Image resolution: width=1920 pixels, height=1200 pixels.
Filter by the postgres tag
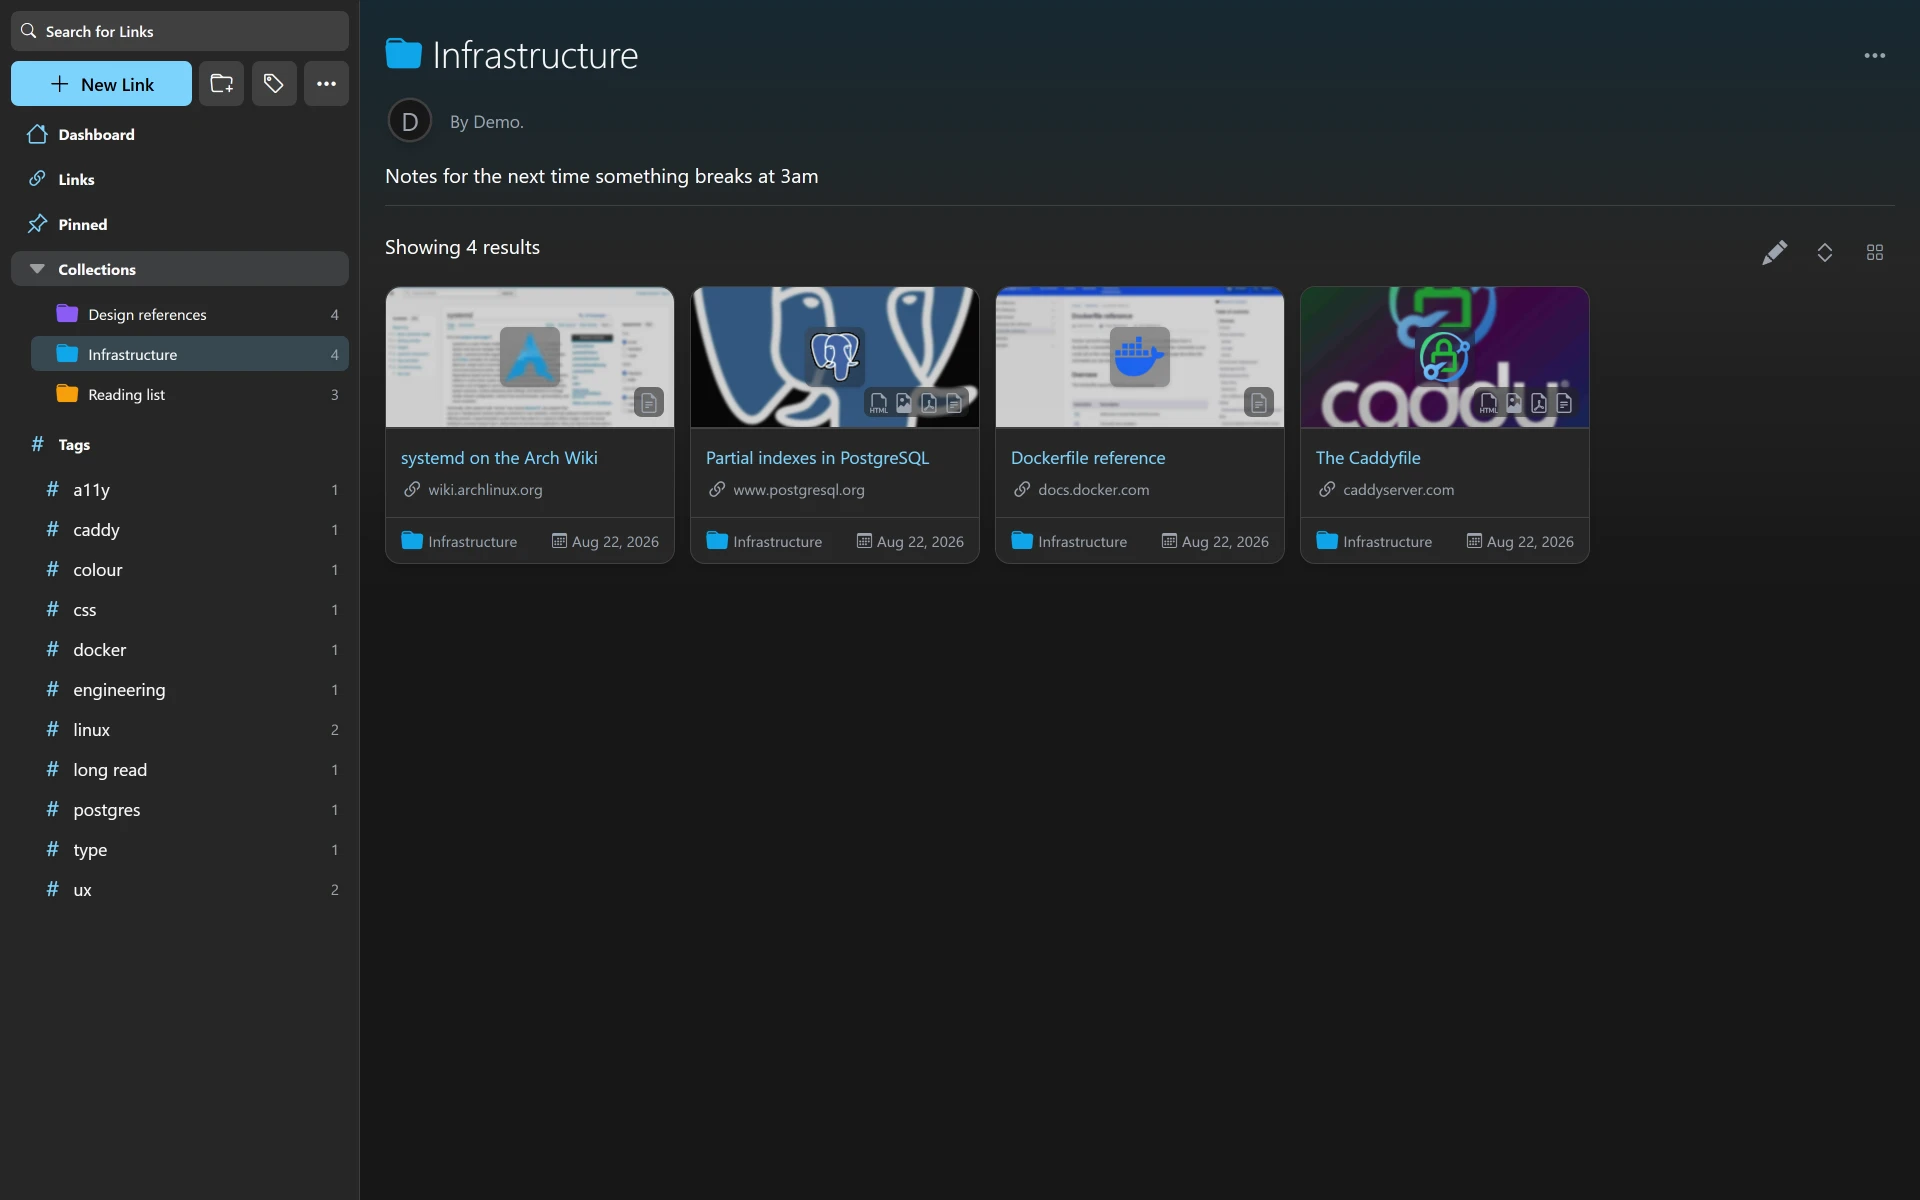pos(190,809)
